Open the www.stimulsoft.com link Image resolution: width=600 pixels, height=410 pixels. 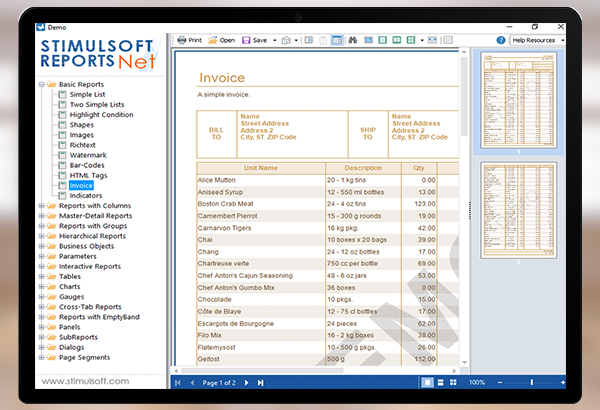tap(85, 381)
